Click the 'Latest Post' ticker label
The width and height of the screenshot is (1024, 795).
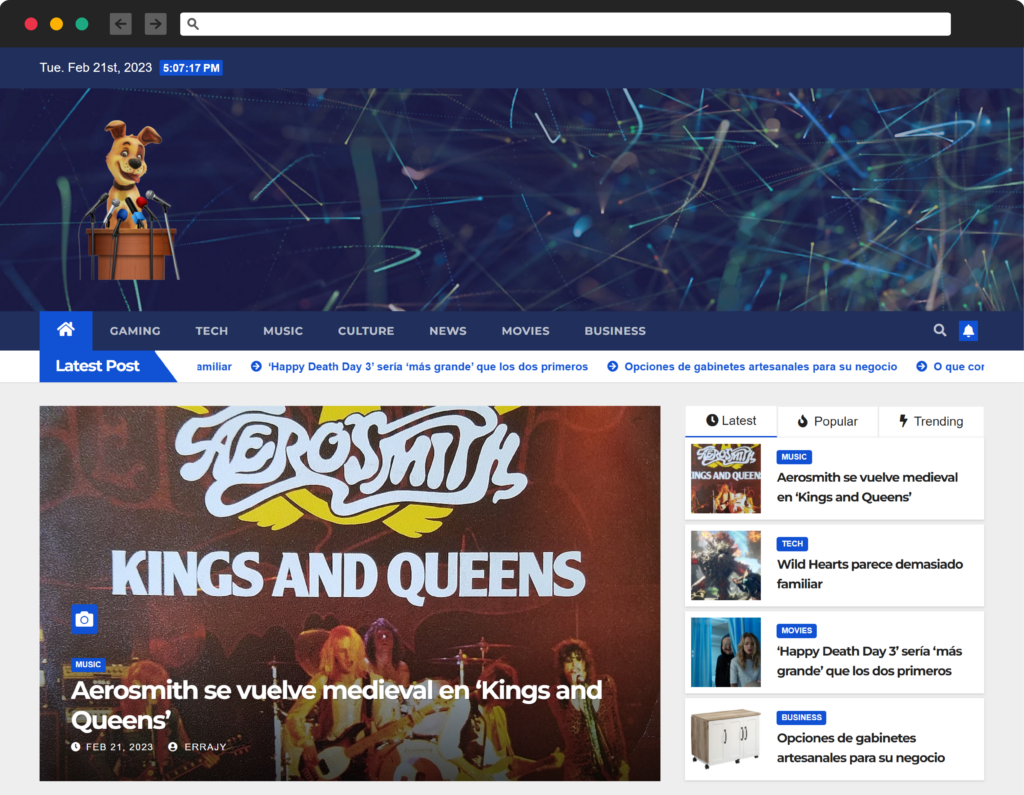coord(97,366)
